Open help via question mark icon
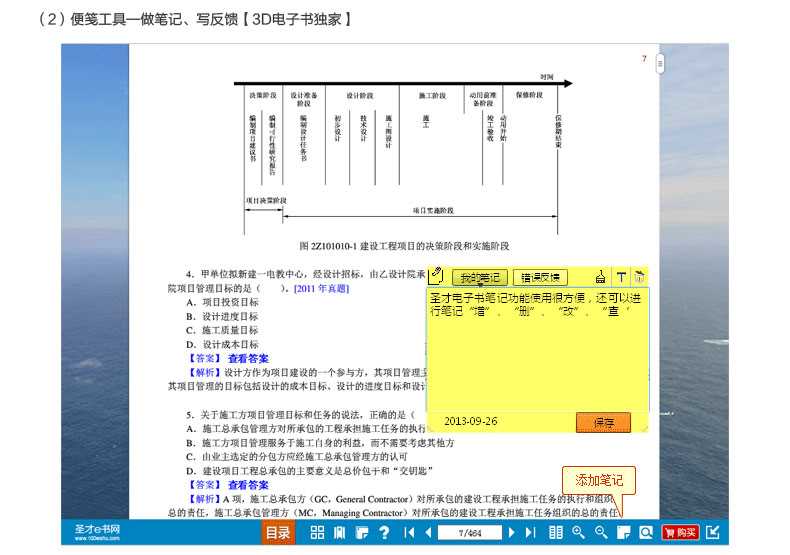 point(383,533)
